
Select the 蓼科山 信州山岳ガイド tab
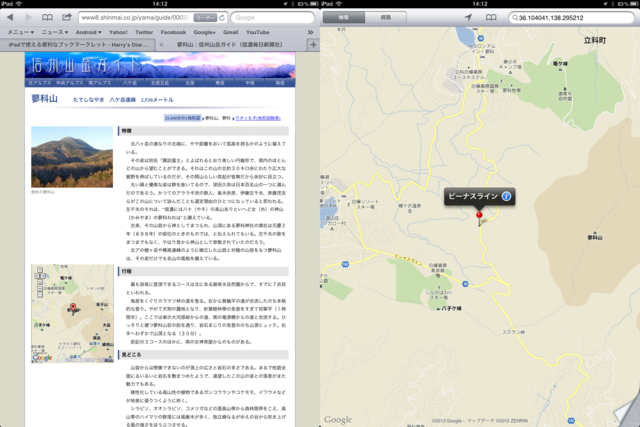pyautogui.click(x=231, y=44)
